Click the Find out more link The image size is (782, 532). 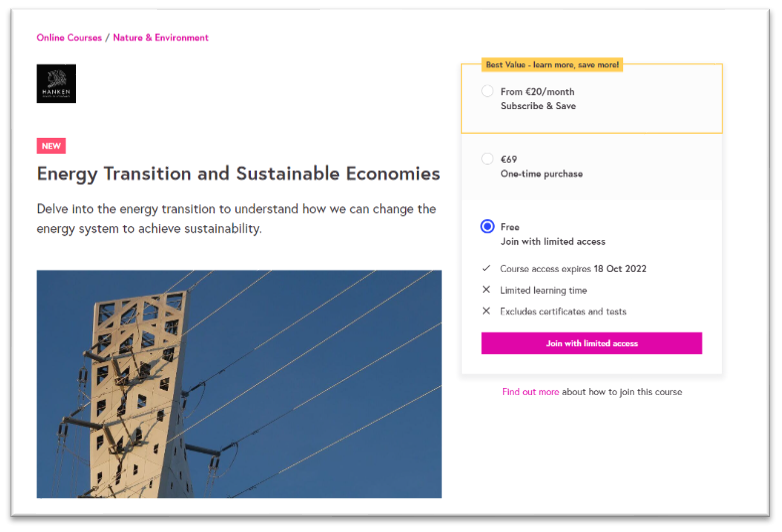tap(530, 392)
